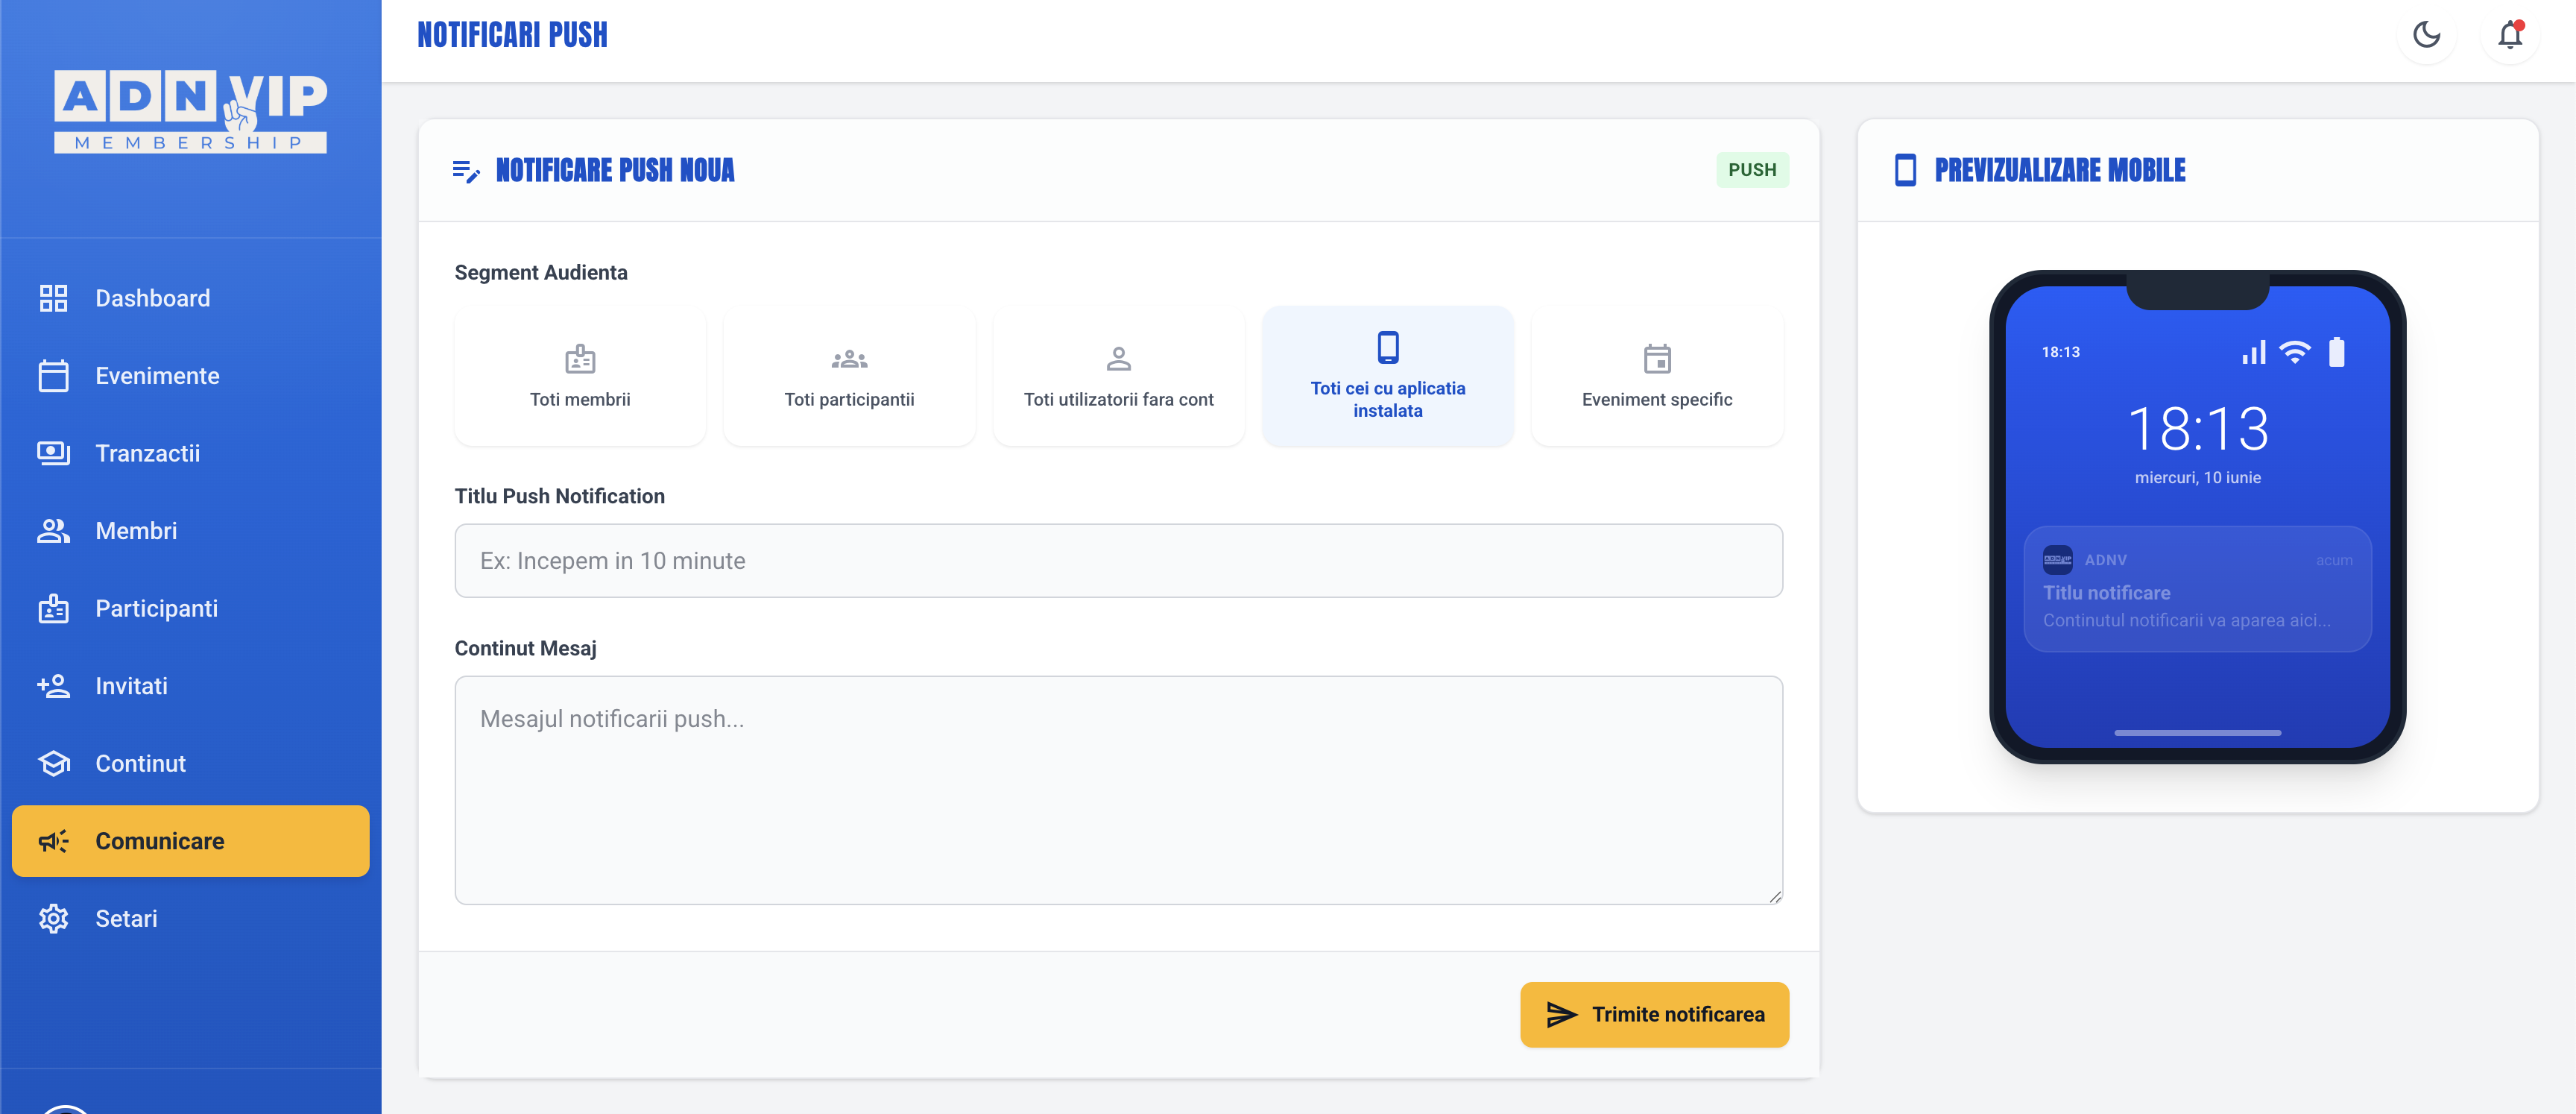
Task: Toggle dark mode with the moon icon
Action: tap(2426, 35)
